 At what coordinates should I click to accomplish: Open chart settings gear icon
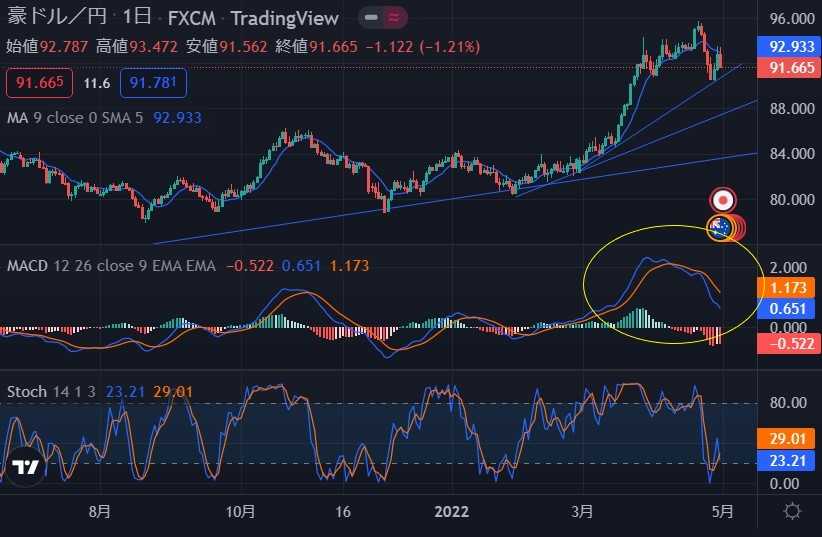point(792,511)
